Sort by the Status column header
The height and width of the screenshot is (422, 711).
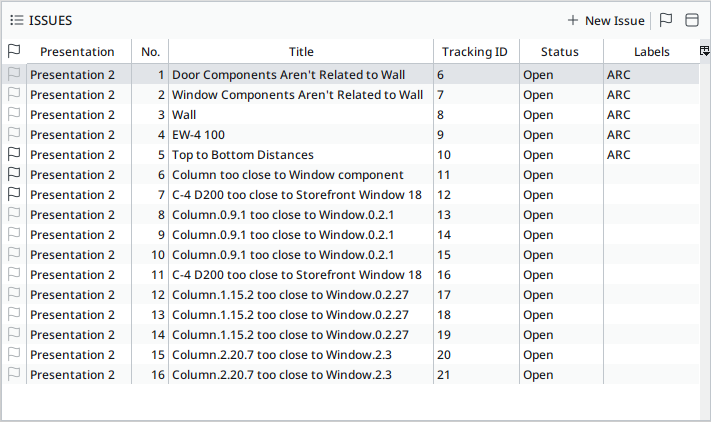pyautogui.click(x=560, y=51)
